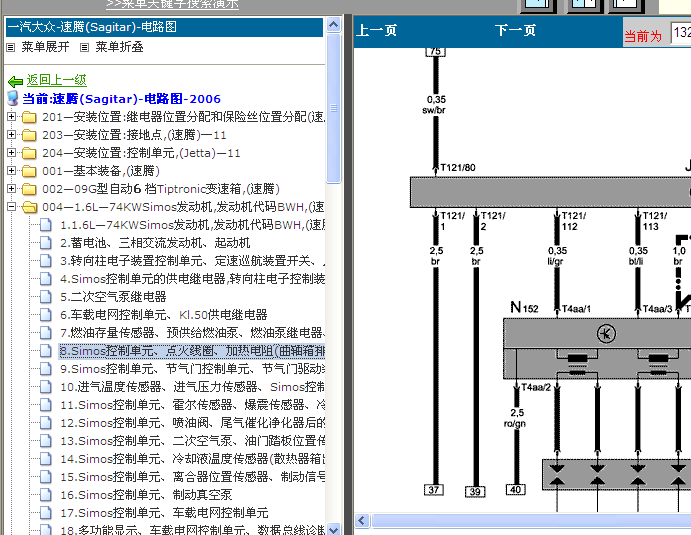Open page 9.Simos控制单元、节气门控制单元
This screenshot has width=691, height=535.
click(193, 369)
